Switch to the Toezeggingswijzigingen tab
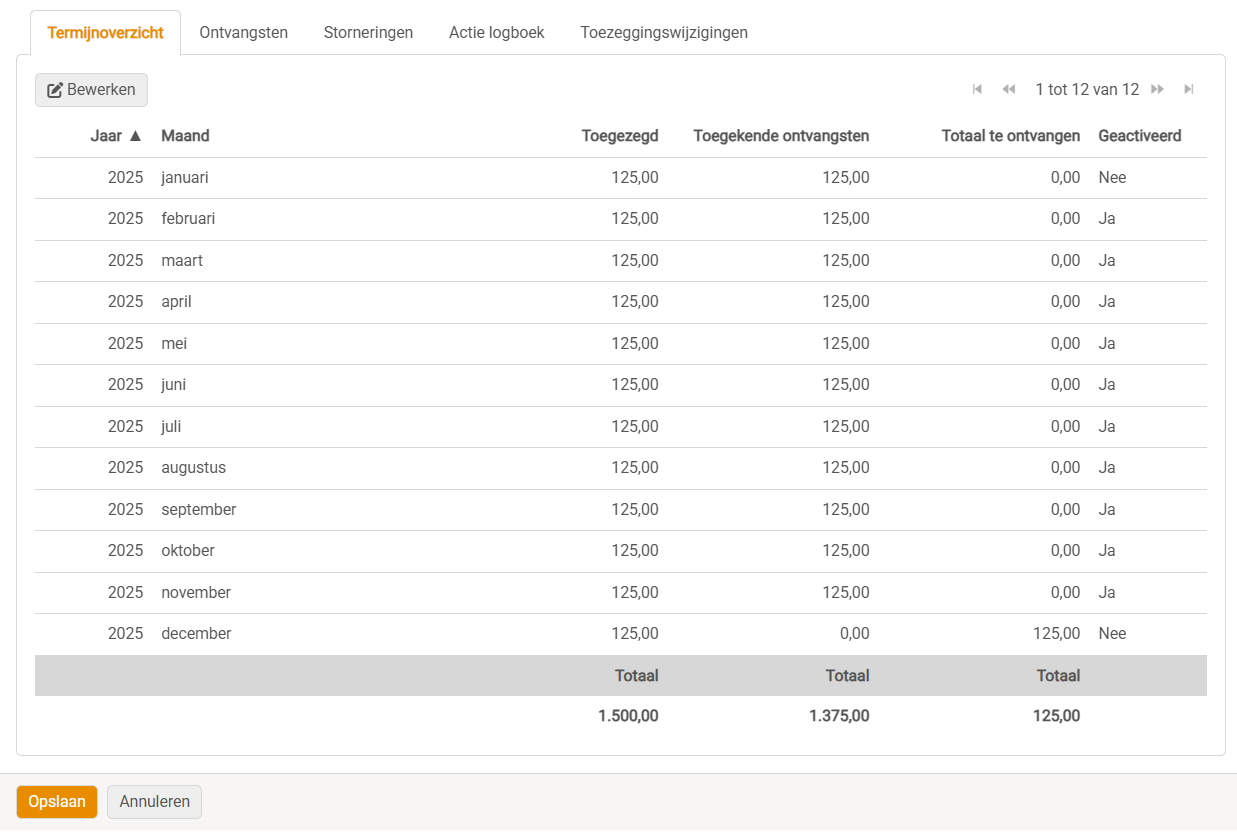 (x=664, y=33)
